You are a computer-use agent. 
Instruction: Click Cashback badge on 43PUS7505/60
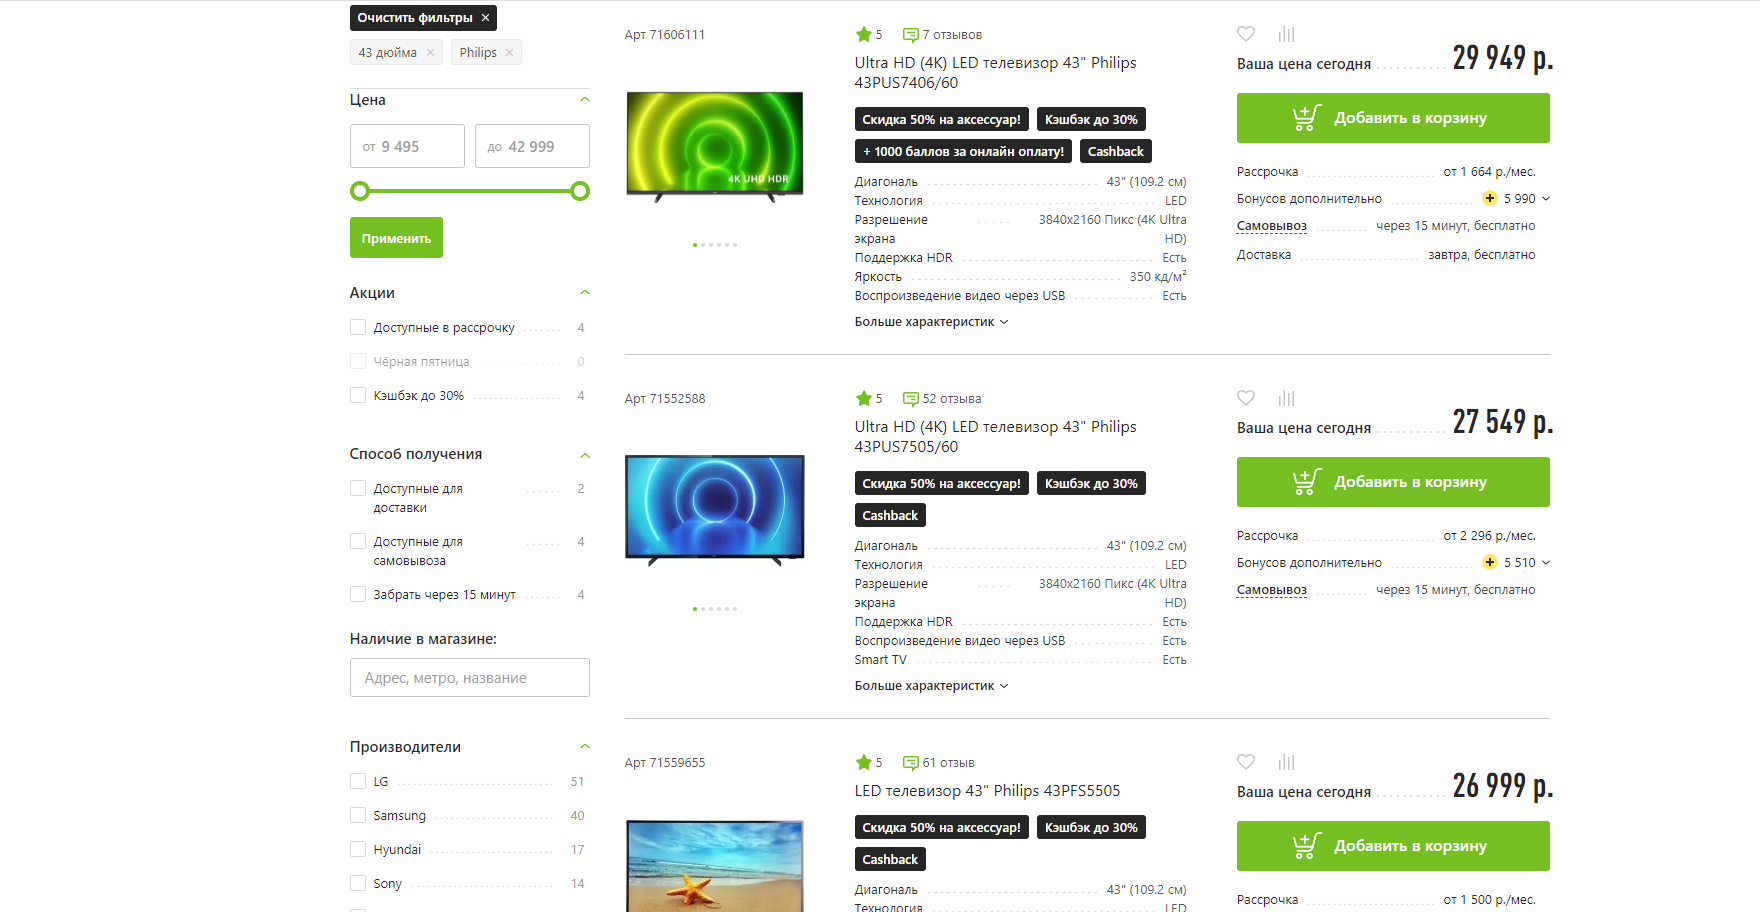click(890, 515)
